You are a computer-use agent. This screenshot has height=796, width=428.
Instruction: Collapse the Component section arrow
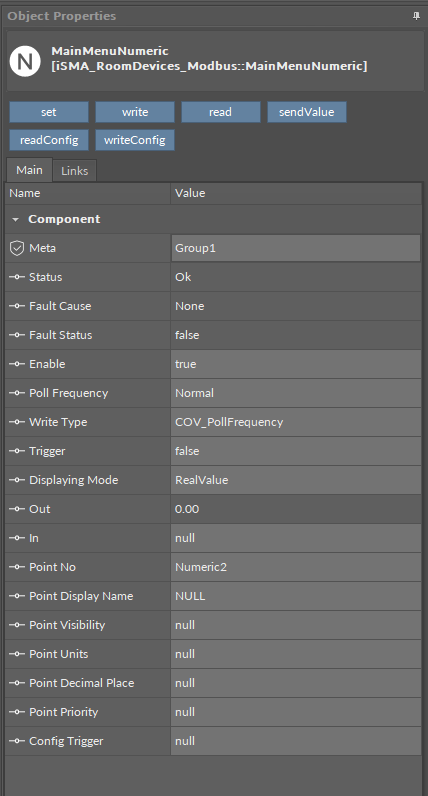[x=16, y=220]
